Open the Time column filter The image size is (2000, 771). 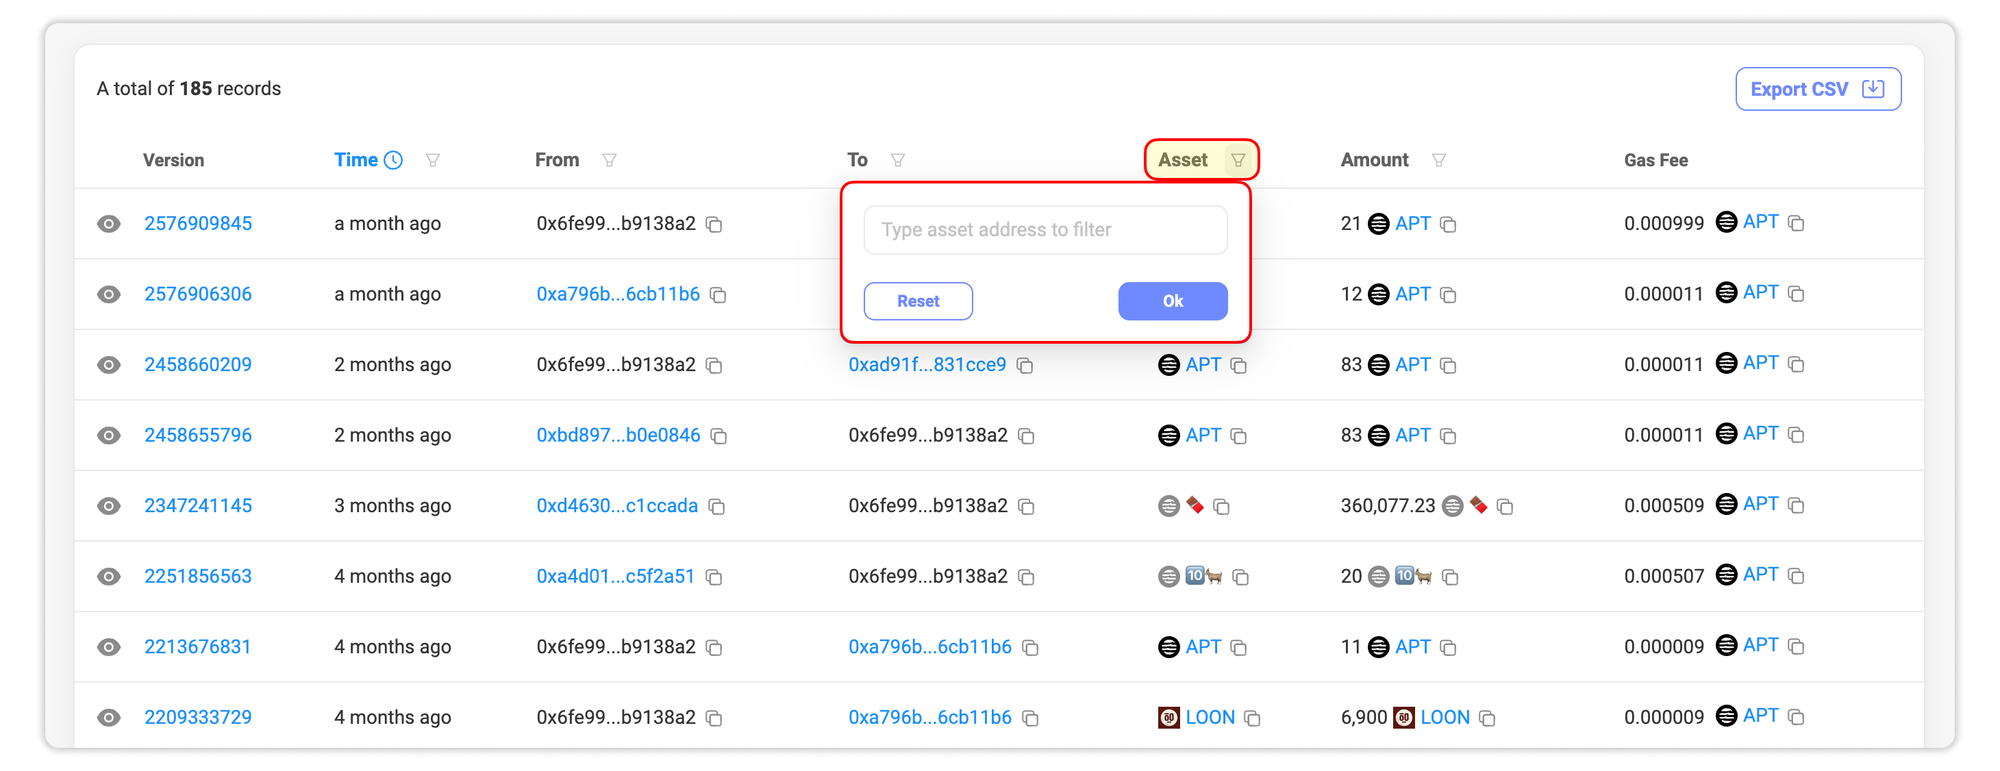tap(433, 160)
